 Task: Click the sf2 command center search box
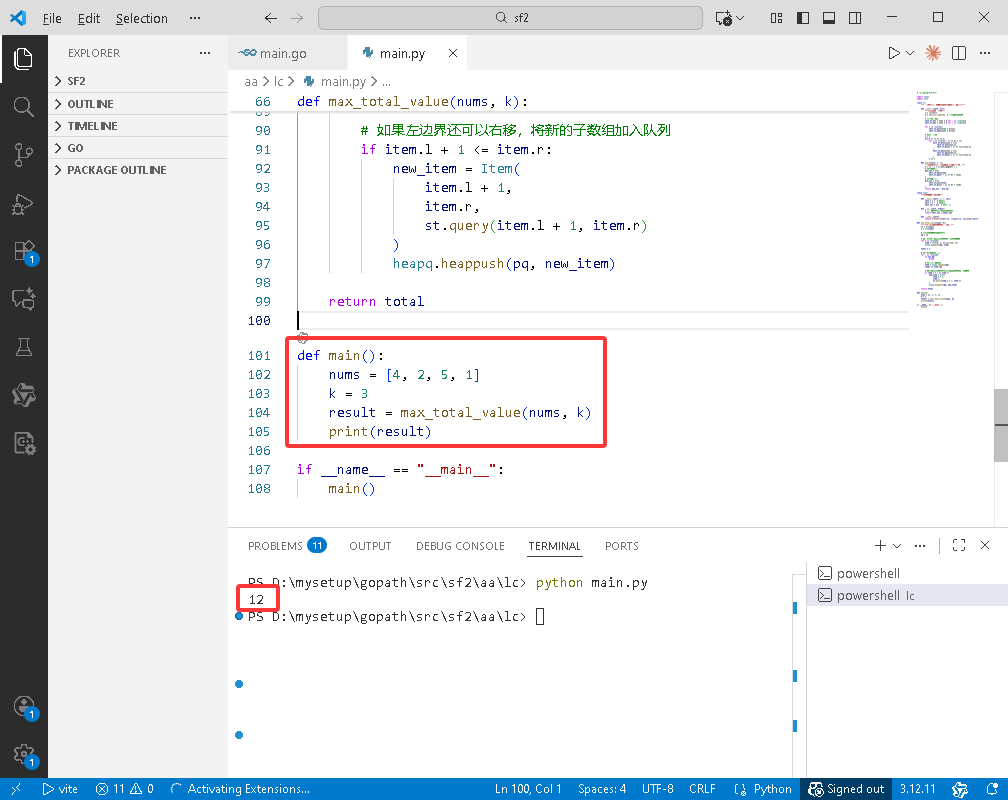(x=510, y=18)
